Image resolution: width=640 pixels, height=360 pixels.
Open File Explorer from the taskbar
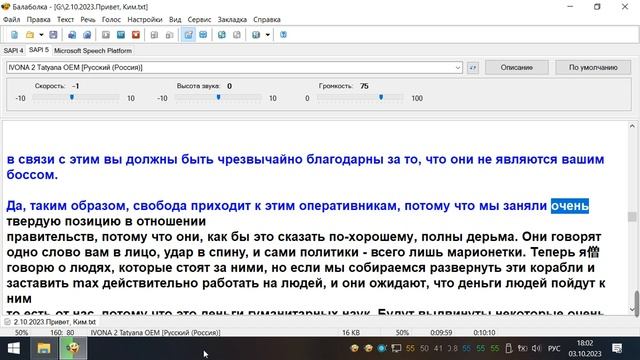pyautogui.click(x=44, y=349)
